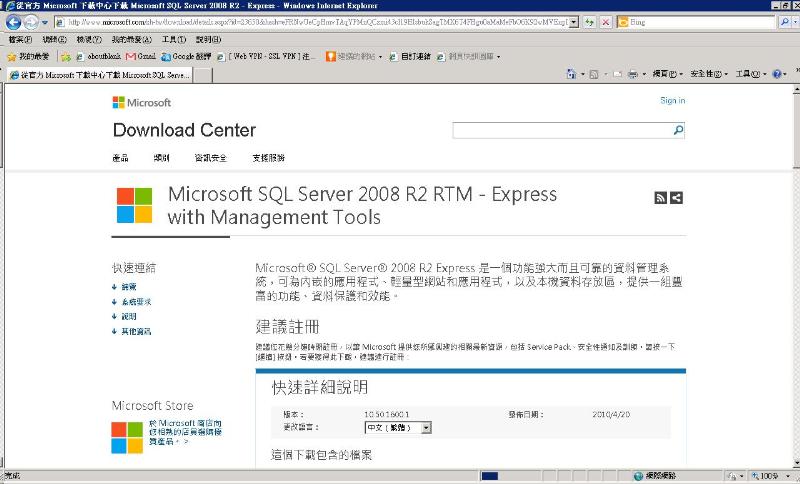Click the 網際網路 security zone status
800x484 pixels.
(655, 476)
